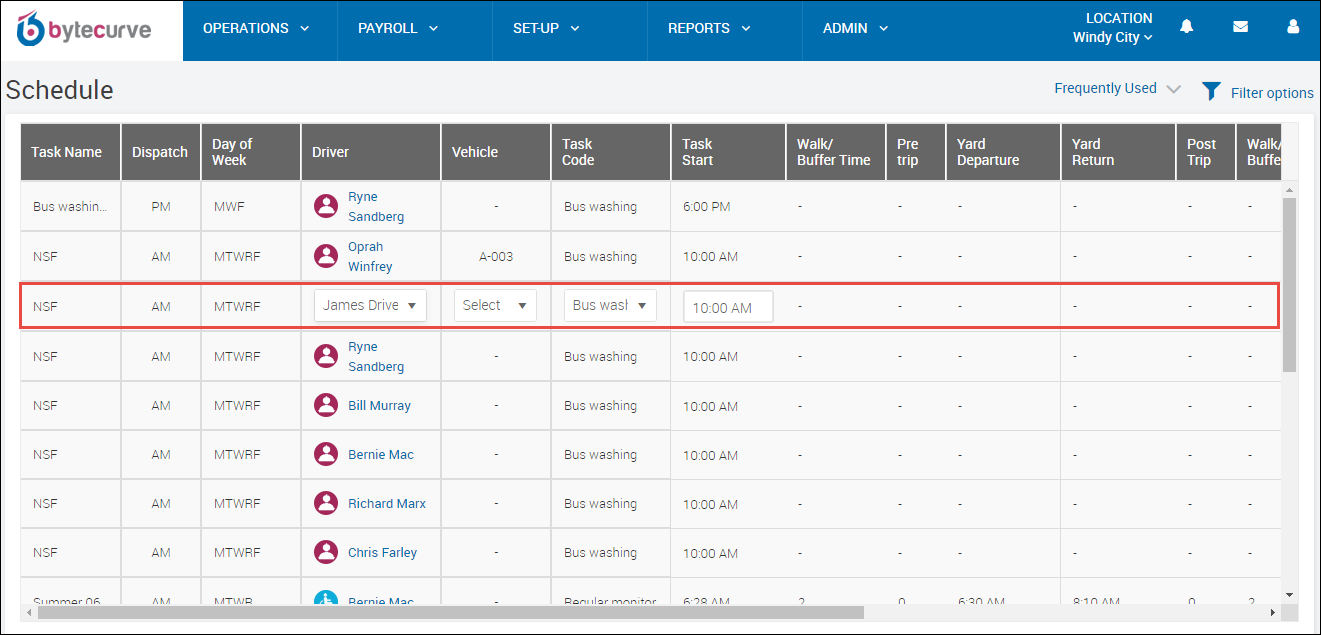Click the avatar icon in the Bus washing PM row
Screen dimensions: 1321x635
[x=326, y=206]
